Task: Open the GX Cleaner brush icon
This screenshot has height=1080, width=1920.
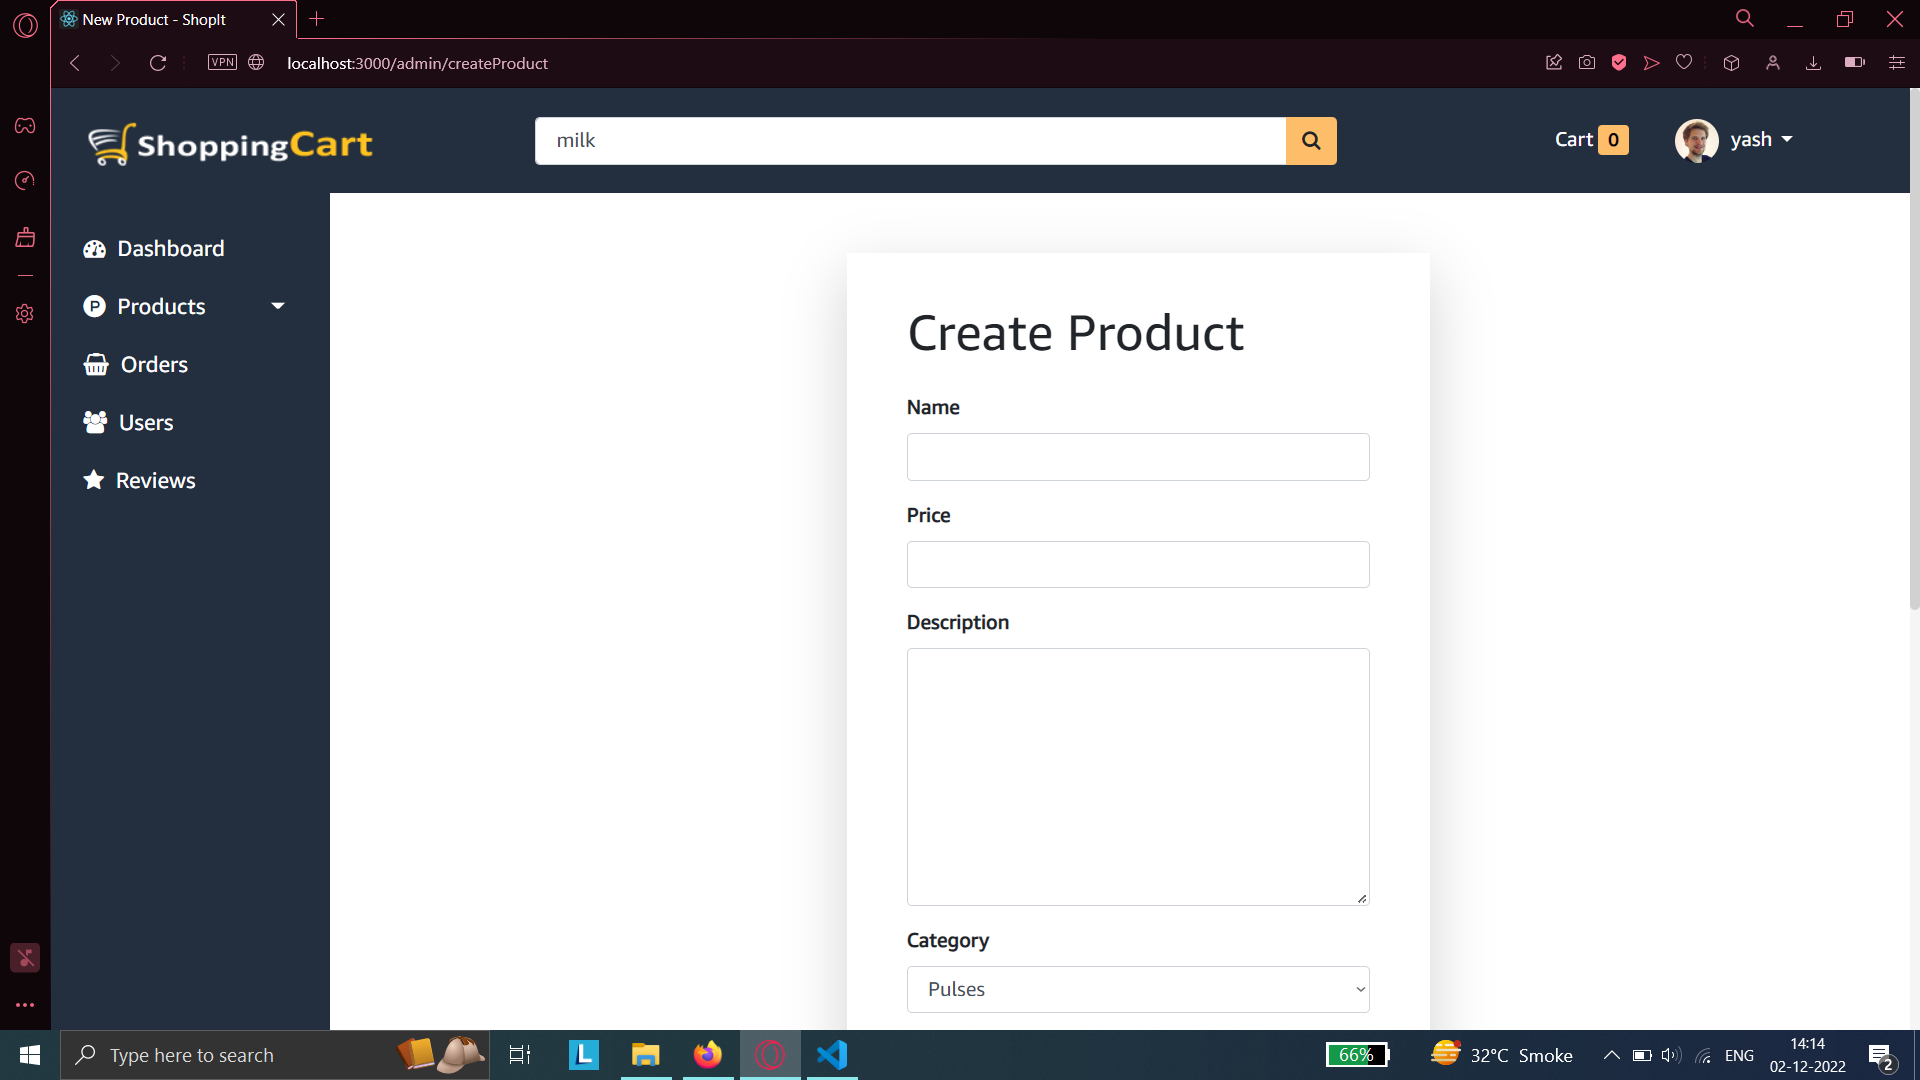Action: tap(24, 237)
